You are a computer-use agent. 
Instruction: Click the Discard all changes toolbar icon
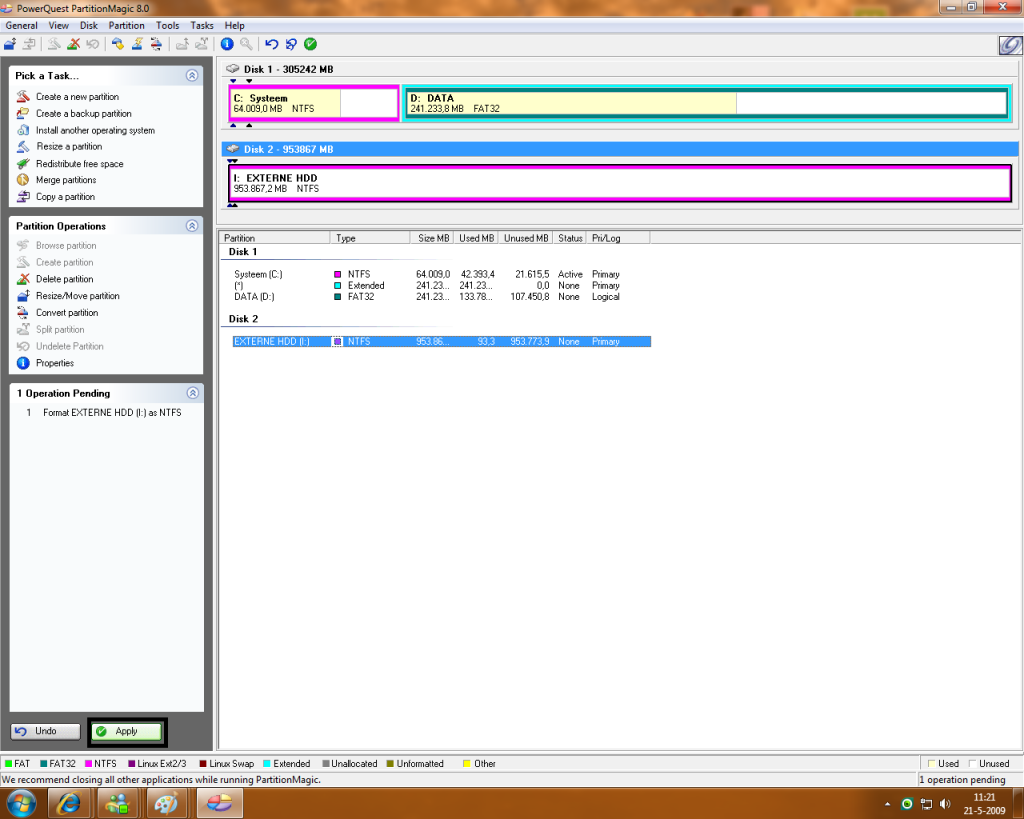click(291, 44)
